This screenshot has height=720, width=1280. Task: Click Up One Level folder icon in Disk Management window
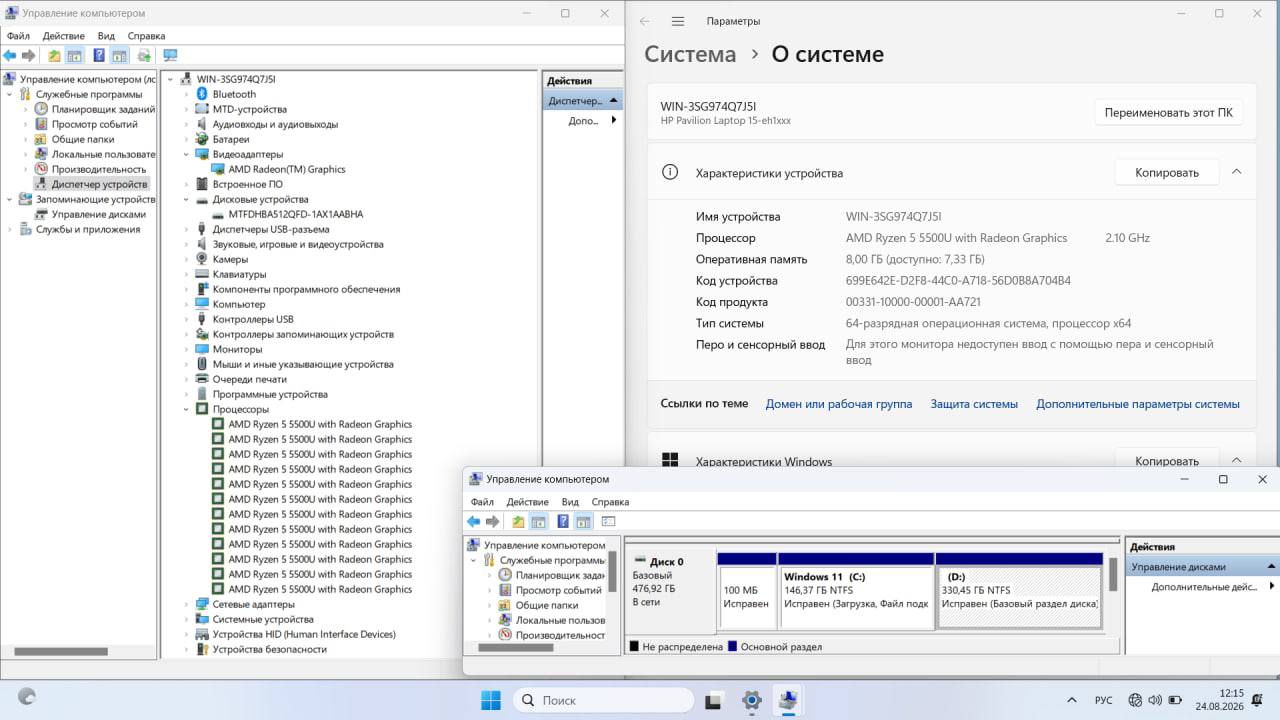click(x=518, y=522)
